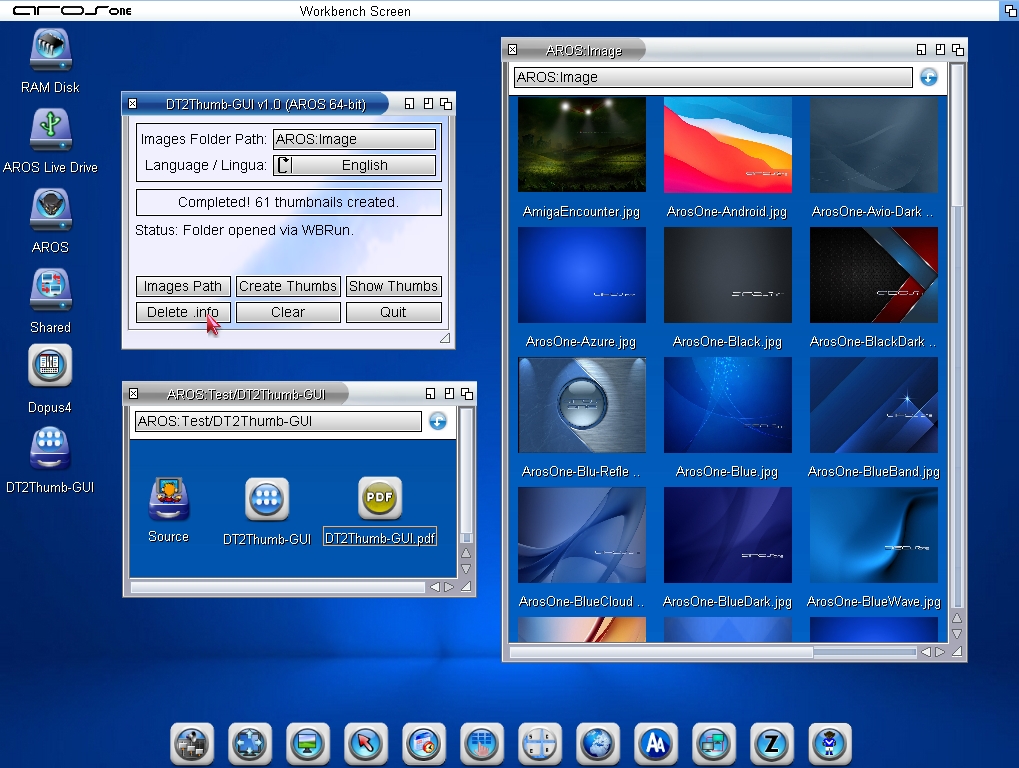
Task: Quit DT2Thumb-GUI via Quit button
Action: point(393,313)
